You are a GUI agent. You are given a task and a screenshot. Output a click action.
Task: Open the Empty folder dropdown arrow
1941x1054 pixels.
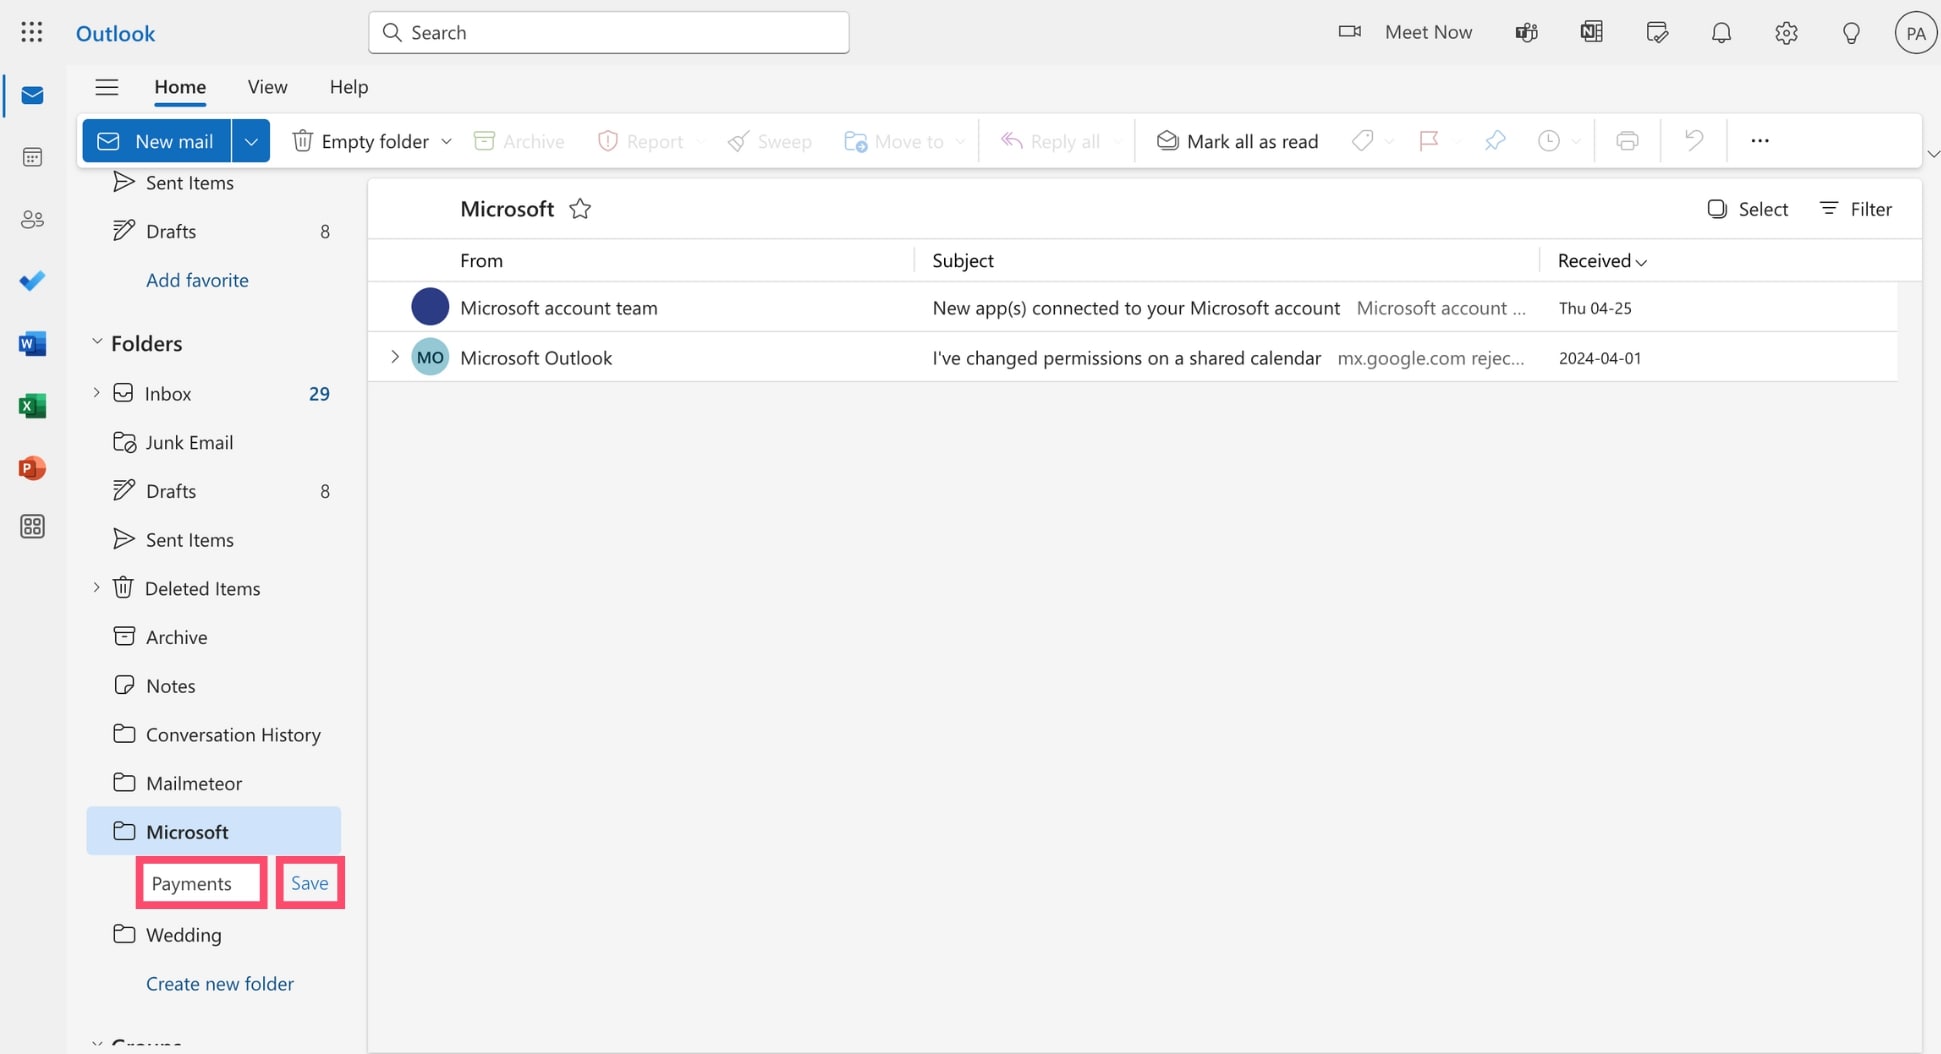tap(446, 141)
